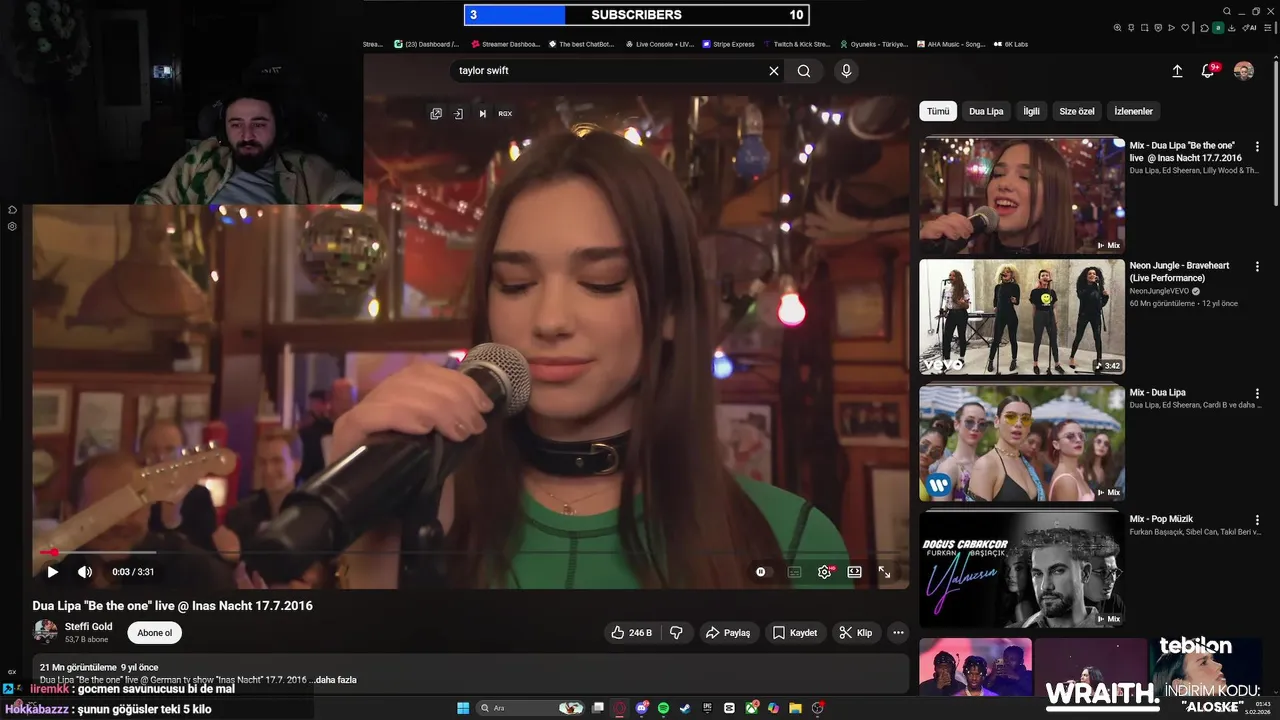Click the RGX overlay button on the video
The height and width of the screenshot is (720, 1280).
coord(505,114)
